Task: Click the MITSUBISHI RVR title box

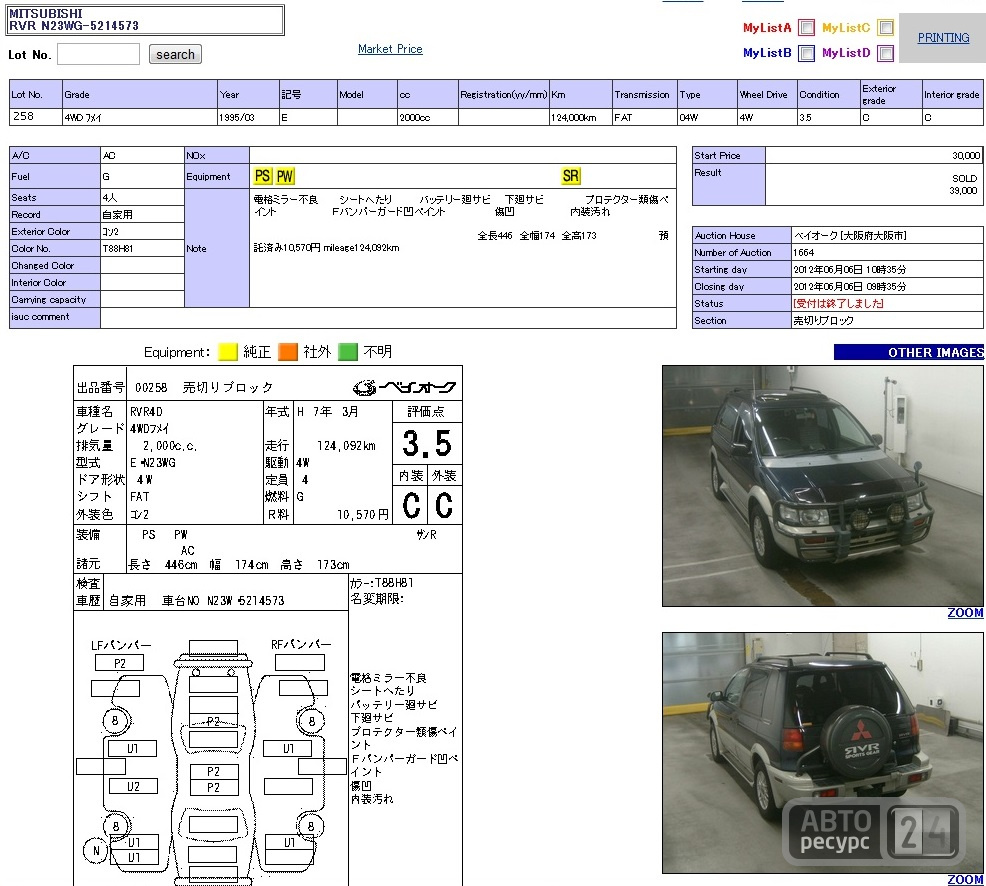Action: [145, 19]
